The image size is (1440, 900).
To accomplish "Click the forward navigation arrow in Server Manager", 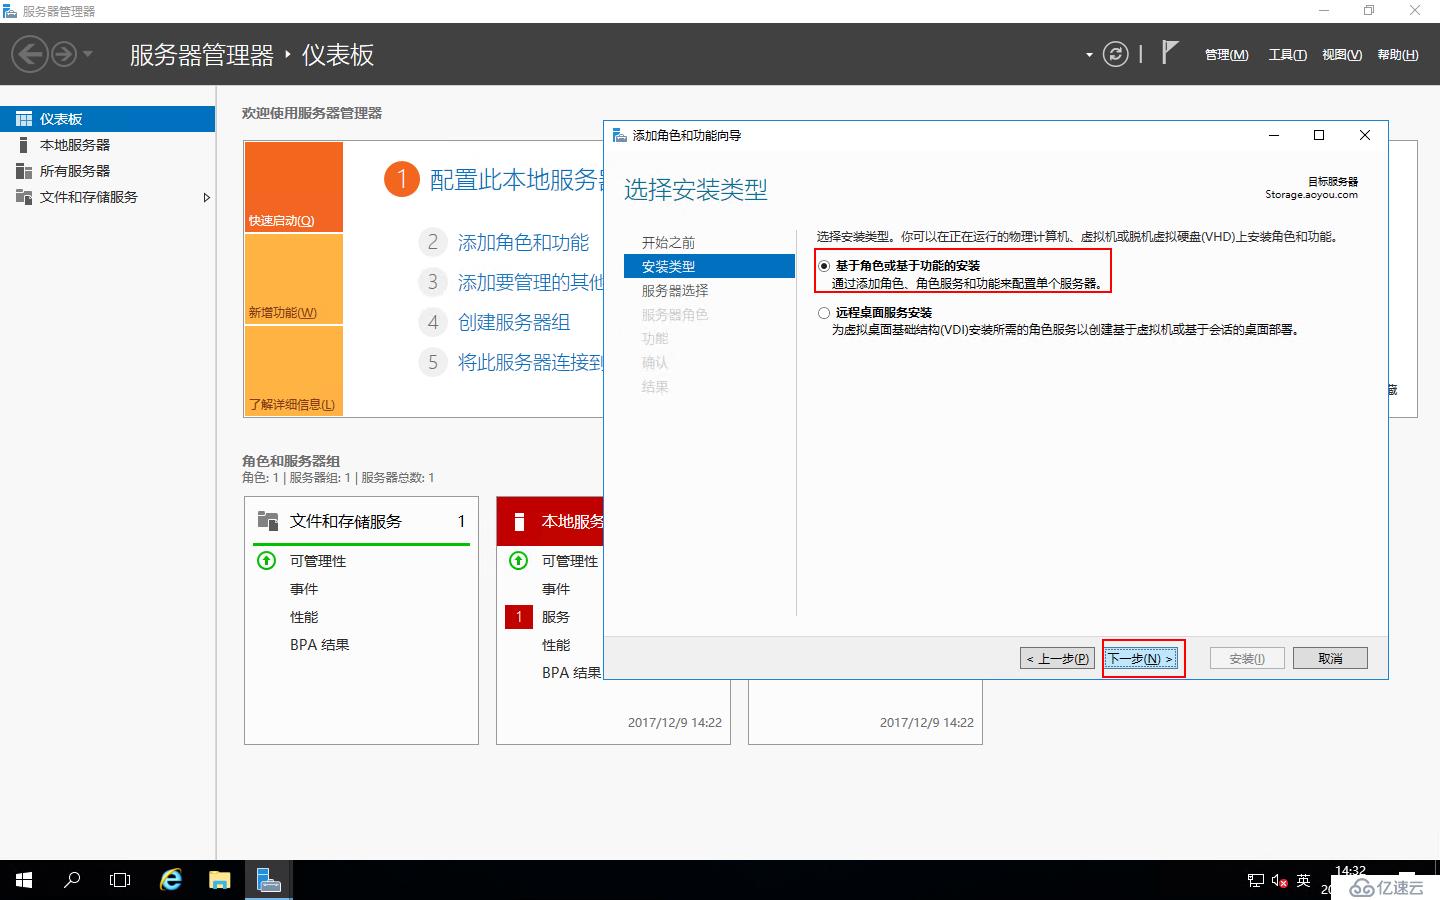I will [63, 54].
